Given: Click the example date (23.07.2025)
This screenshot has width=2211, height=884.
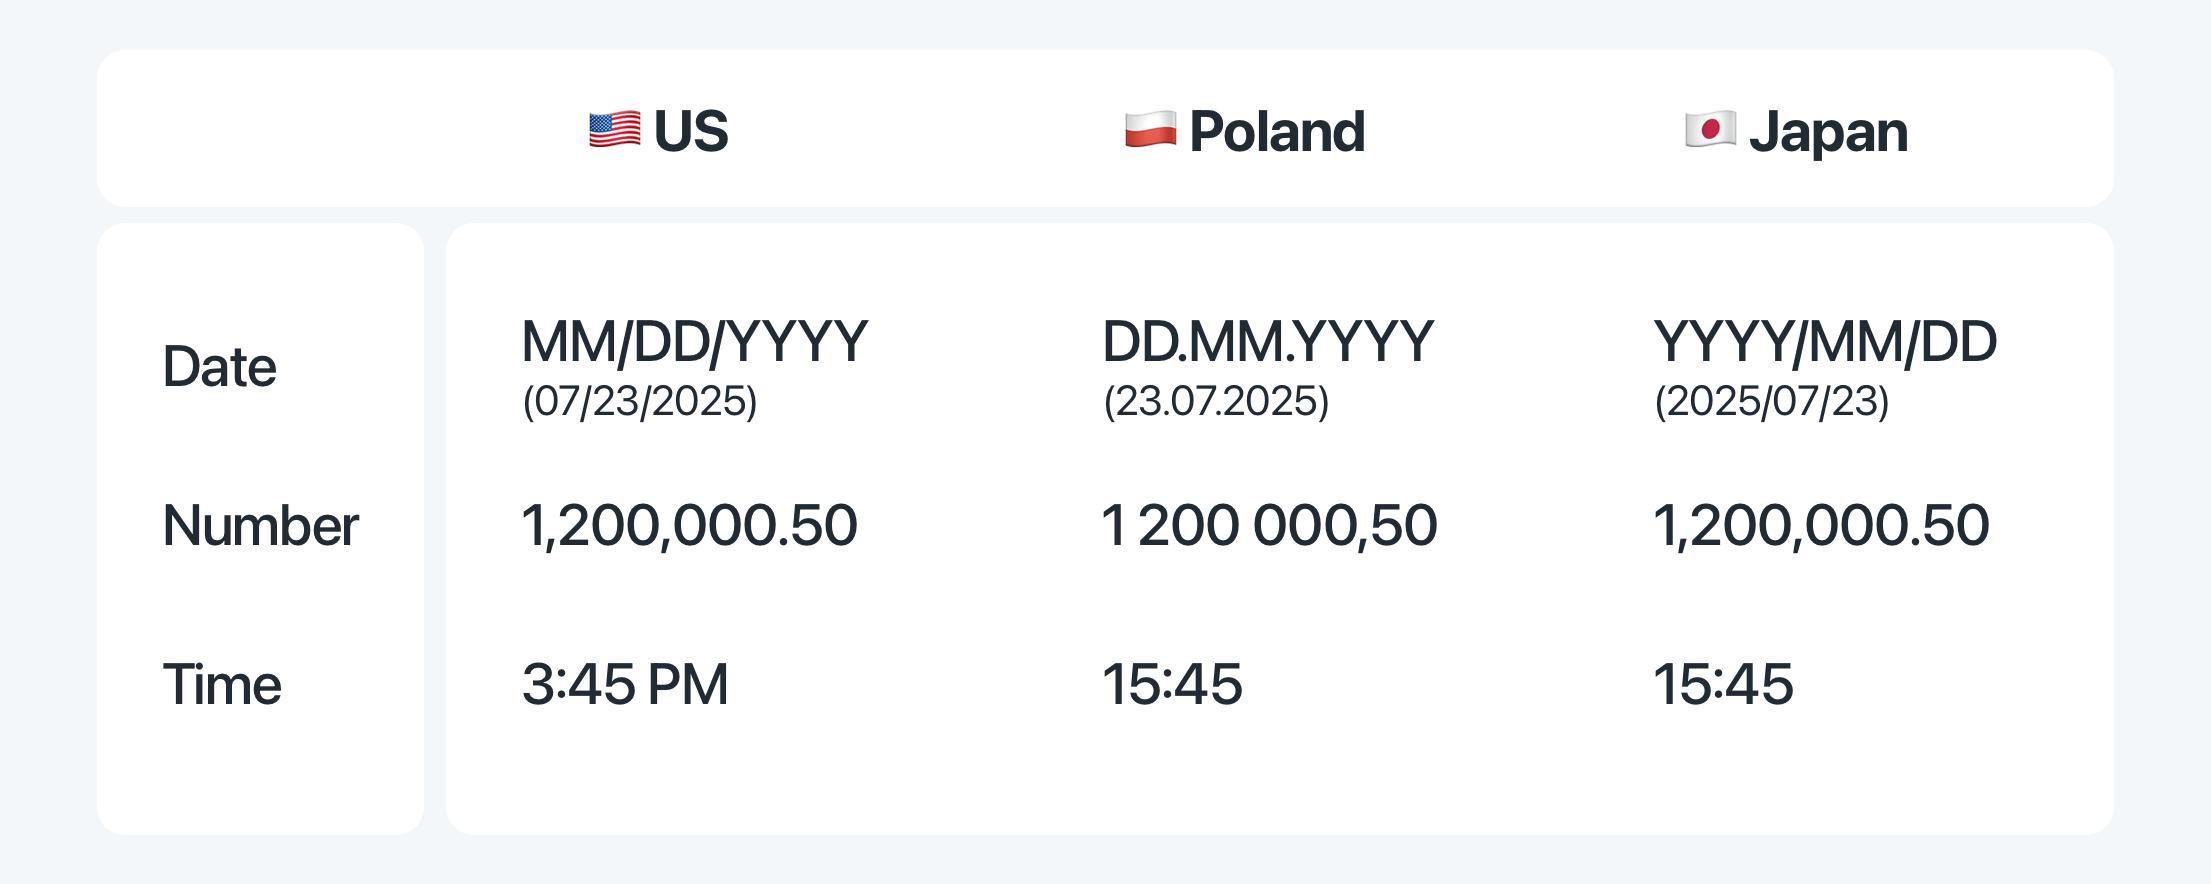Looking at the screenshot, I should tap(1216, 402).
